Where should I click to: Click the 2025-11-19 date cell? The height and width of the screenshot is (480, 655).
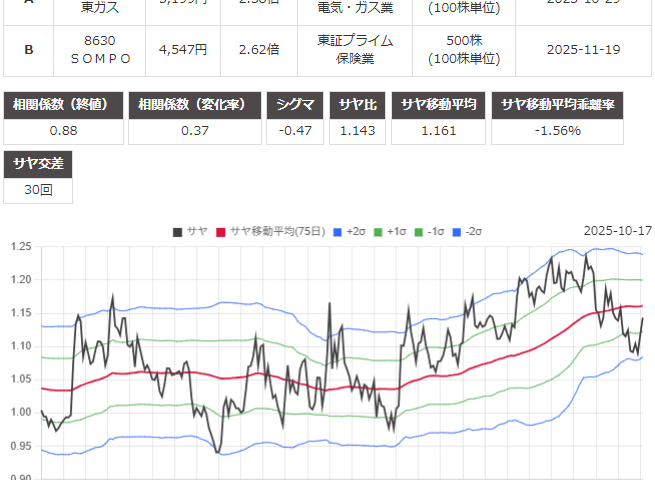tap(585, 49)
